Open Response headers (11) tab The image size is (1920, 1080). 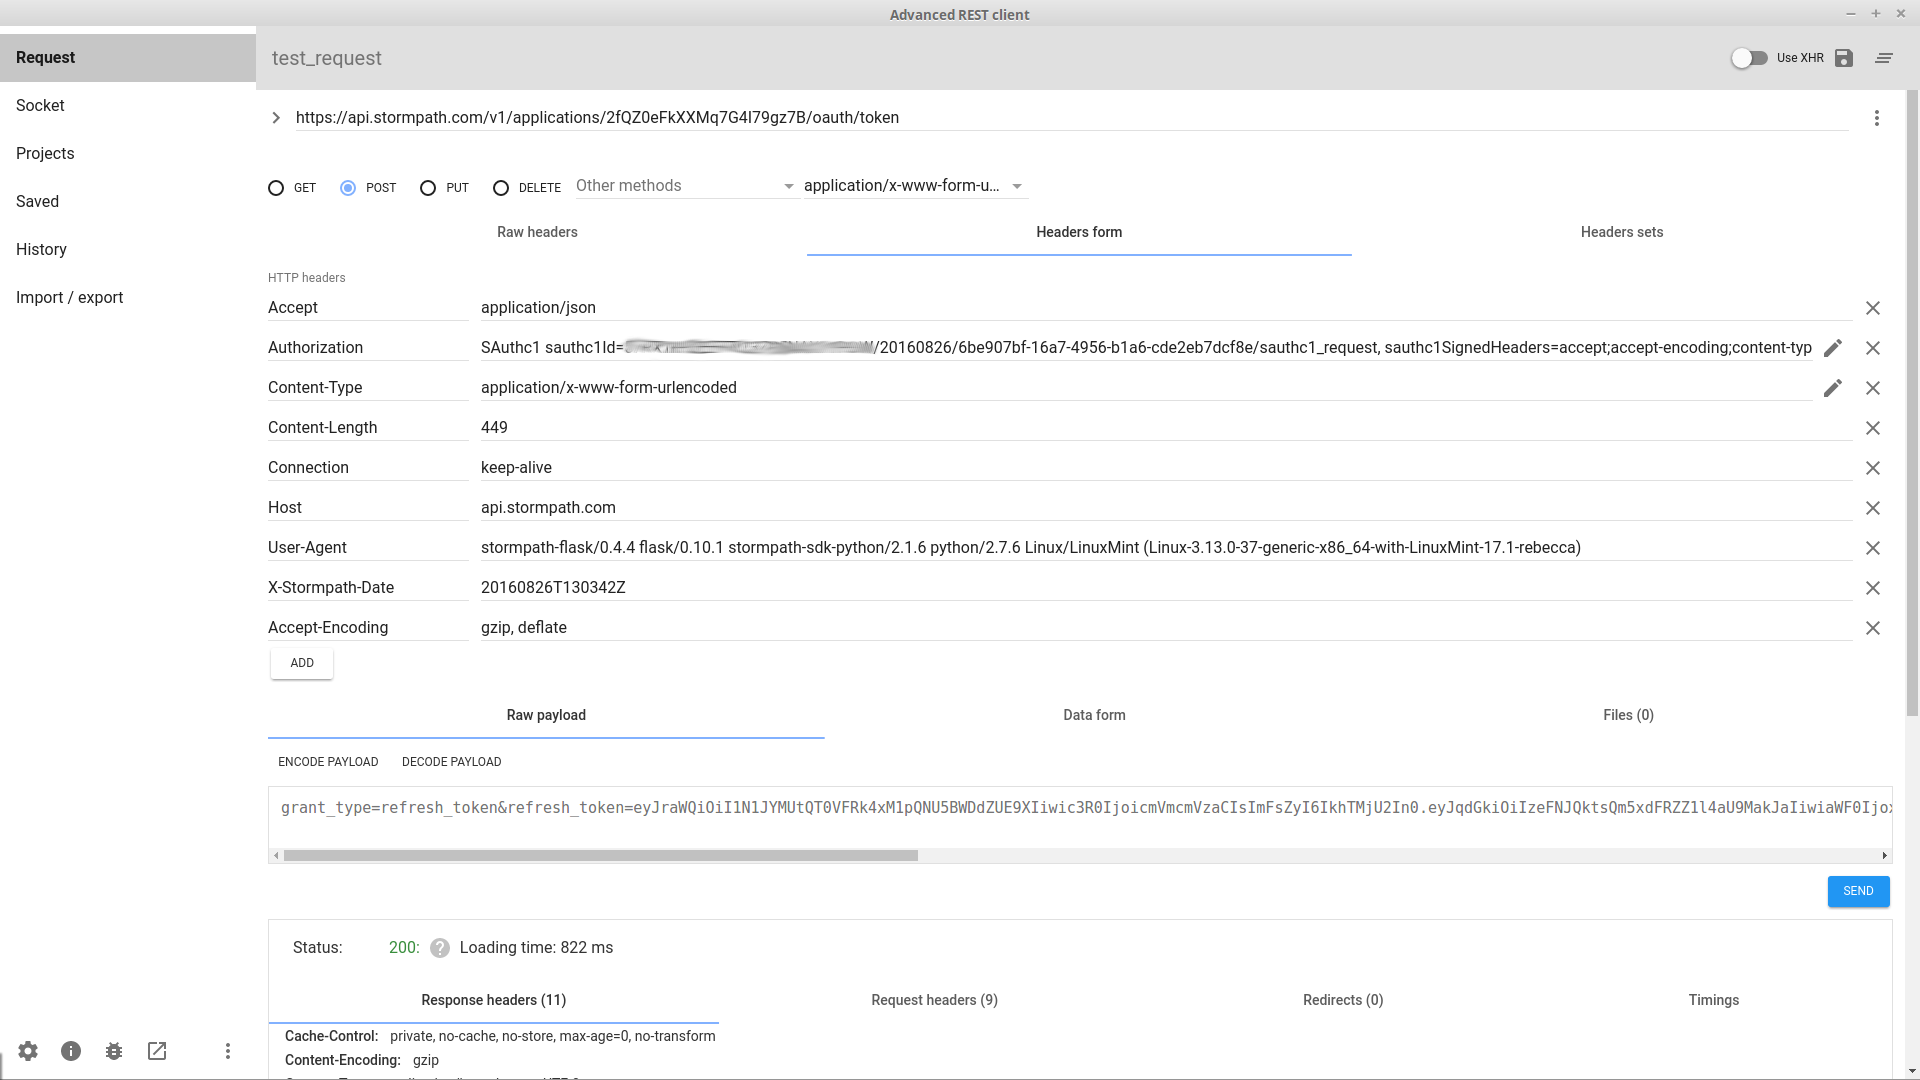(494, 1000)
